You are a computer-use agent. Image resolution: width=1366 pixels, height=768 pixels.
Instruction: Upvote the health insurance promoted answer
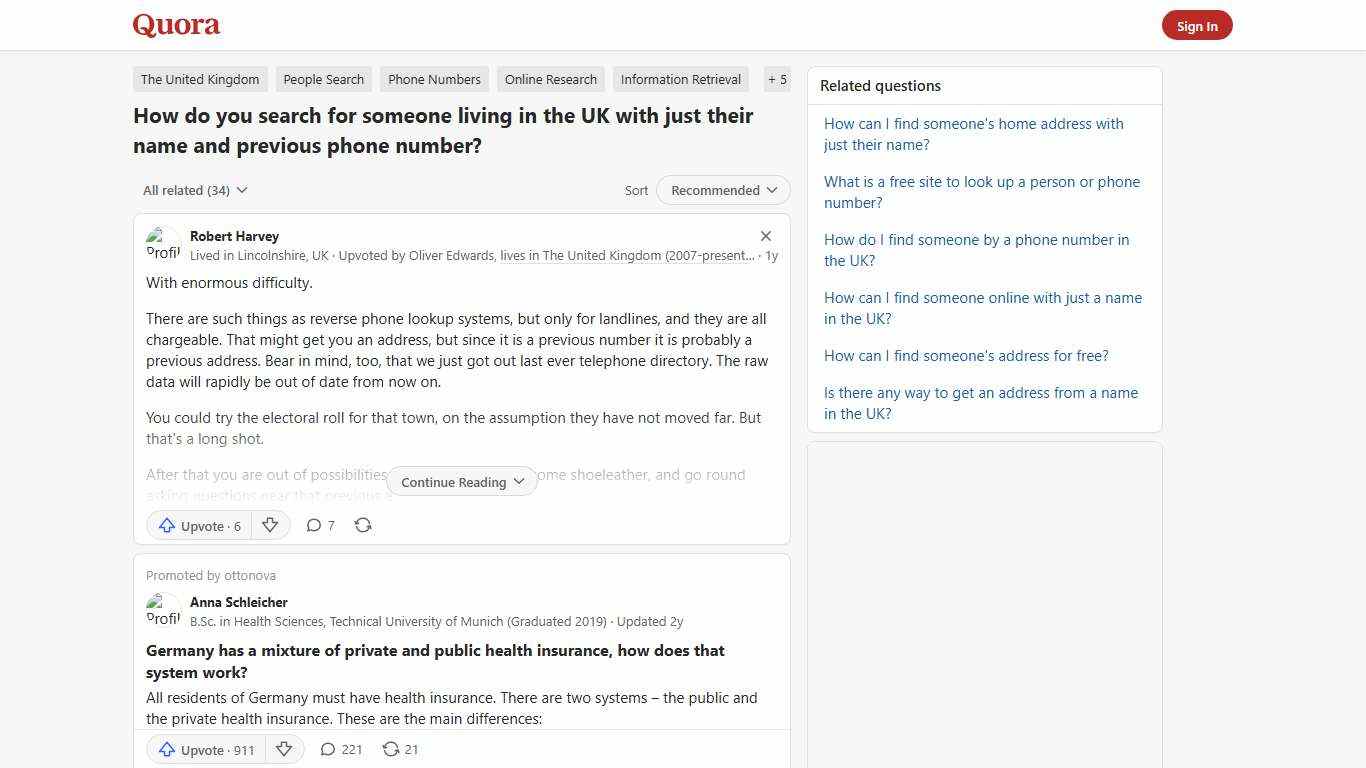click(x=204, y=749)
